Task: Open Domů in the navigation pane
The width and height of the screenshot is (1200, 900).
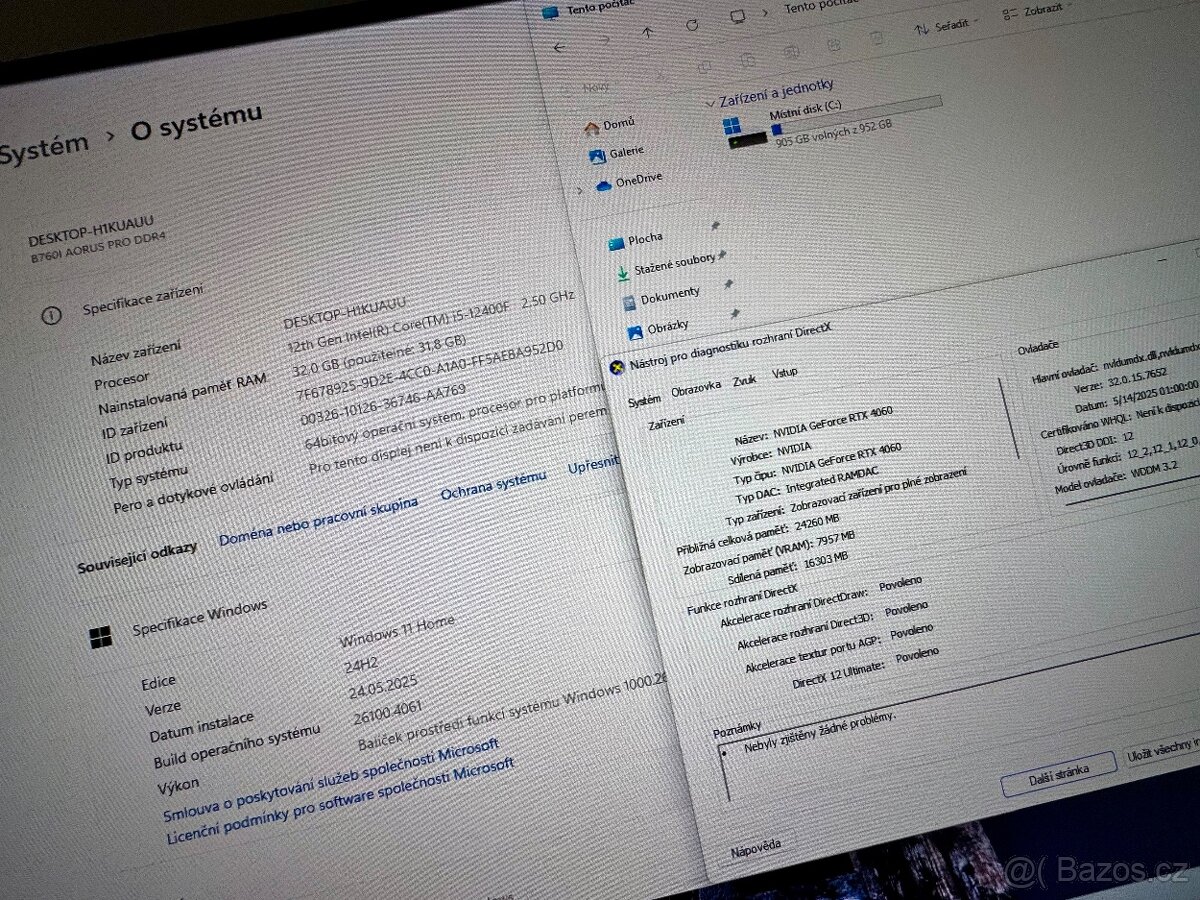Action: [618, 125]
